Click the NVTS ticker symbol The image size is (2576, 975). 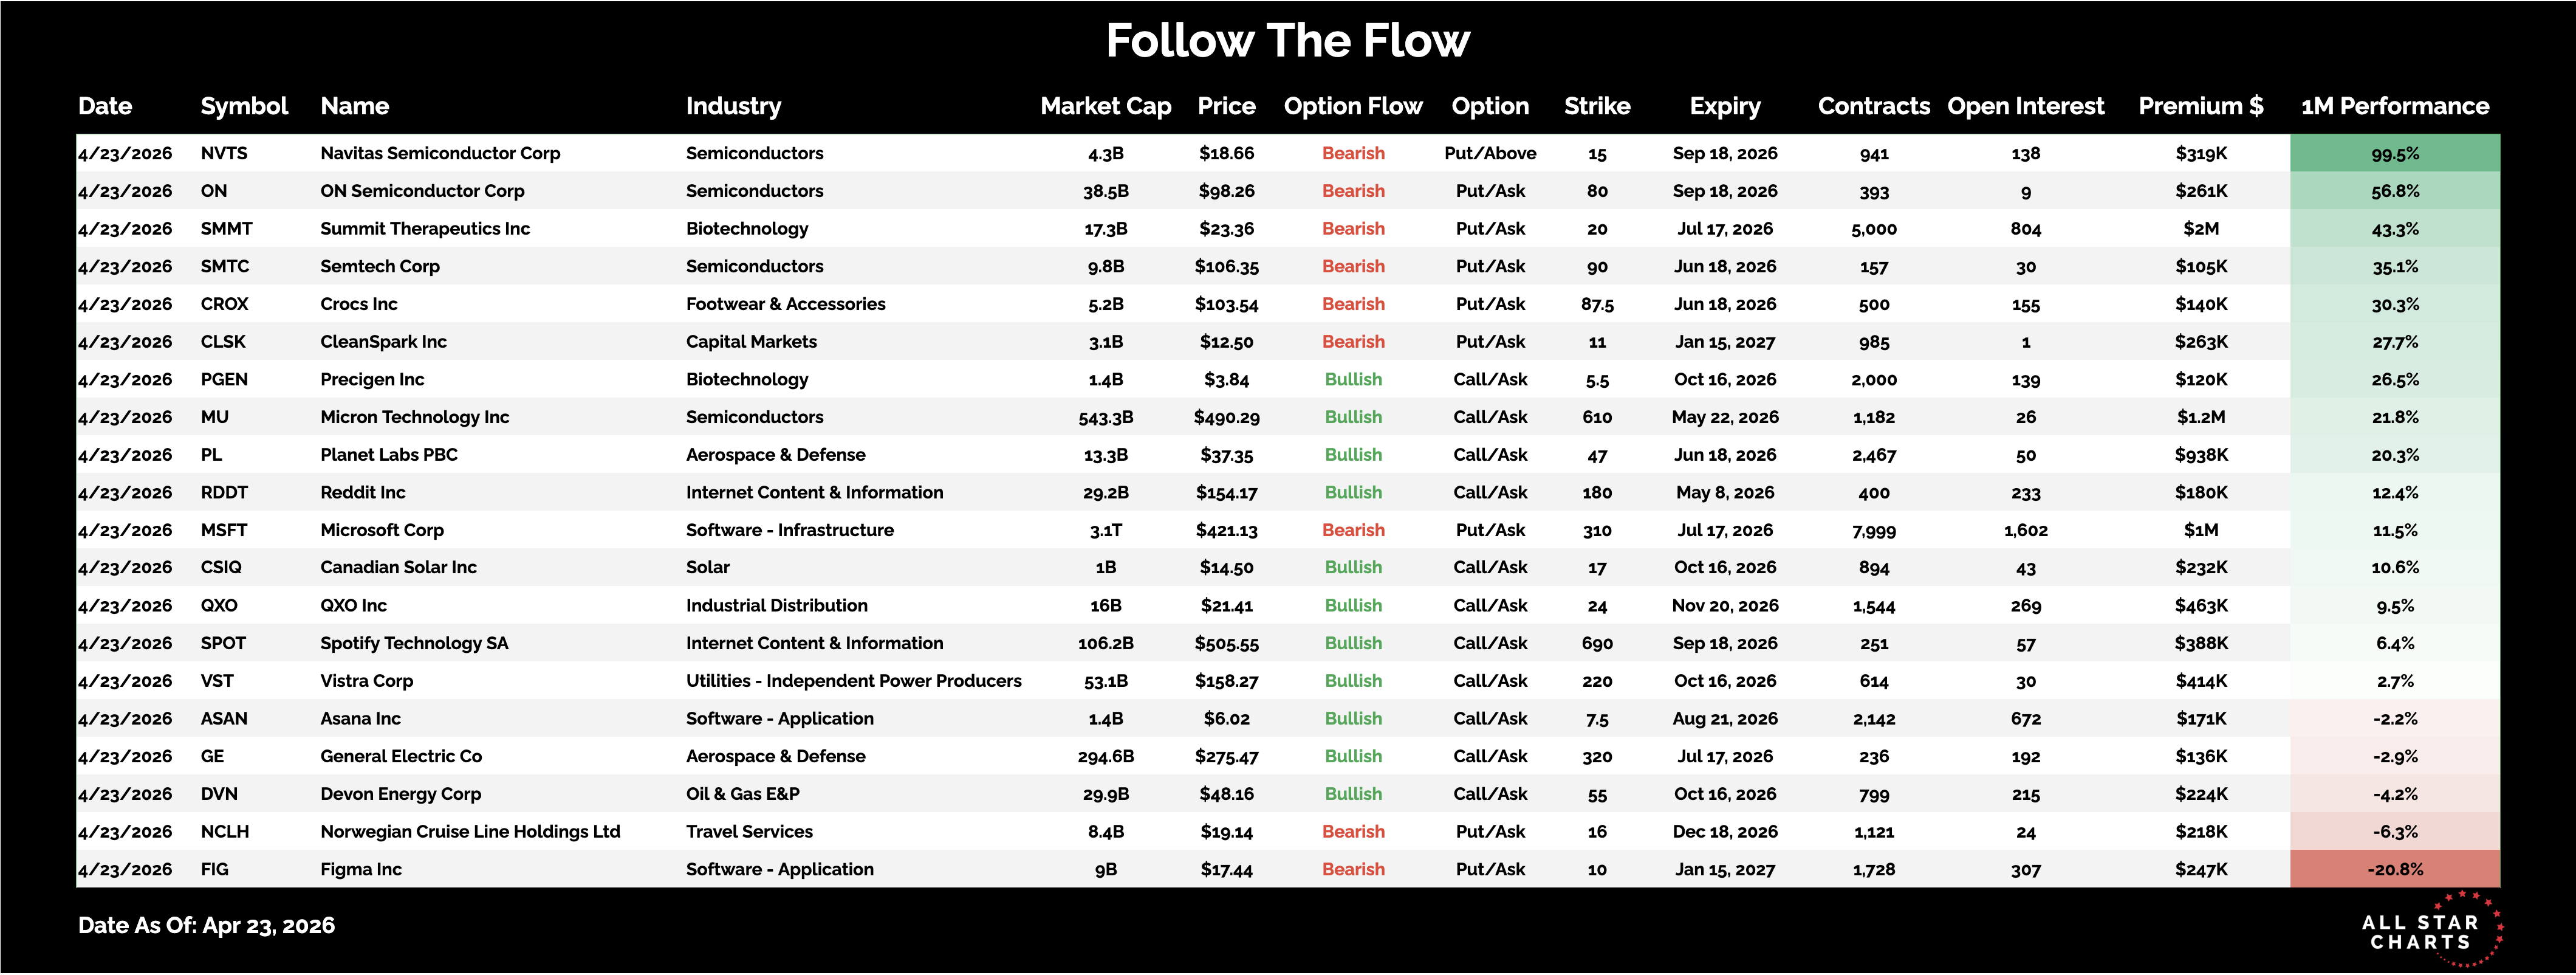tap(224, 153)
